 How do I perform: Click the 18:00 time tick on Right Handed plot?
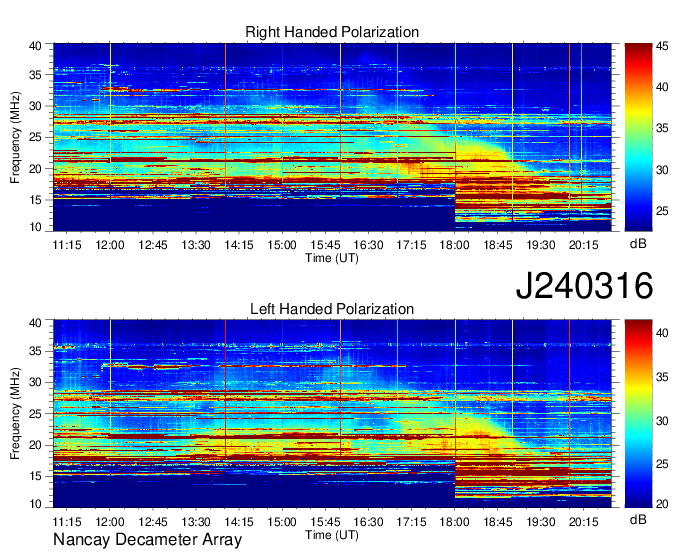point(454,245)
